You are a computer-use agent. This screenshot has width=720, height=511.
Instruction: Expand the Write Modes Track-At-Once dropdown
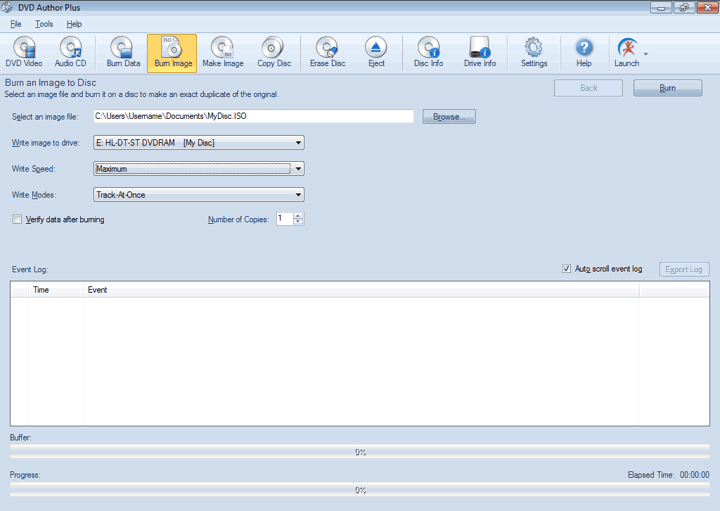(x=299, y=195)
